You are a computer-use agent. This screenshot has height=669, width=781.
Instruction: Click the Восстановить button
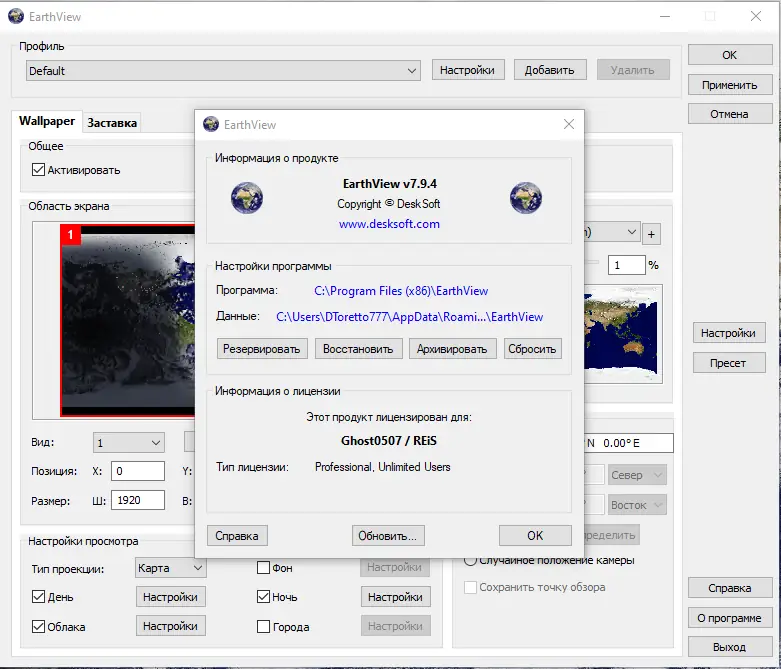pos(358,349)
